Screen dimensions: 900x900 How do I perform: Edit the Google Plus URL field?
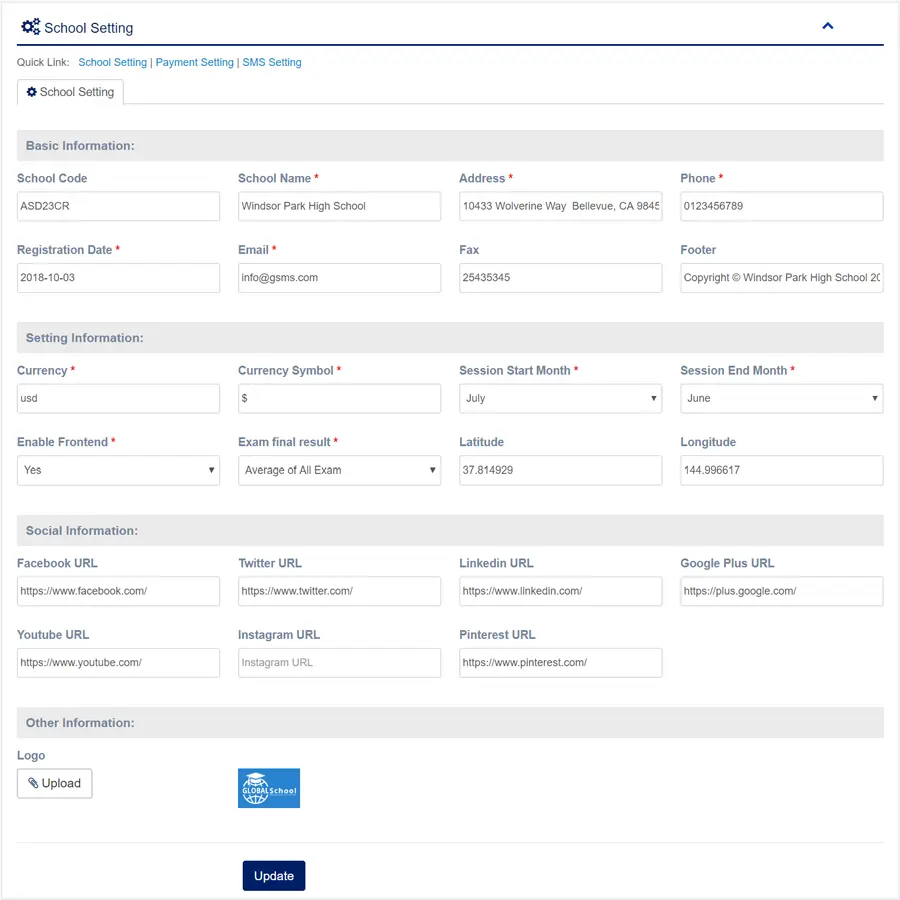point(781,591)
